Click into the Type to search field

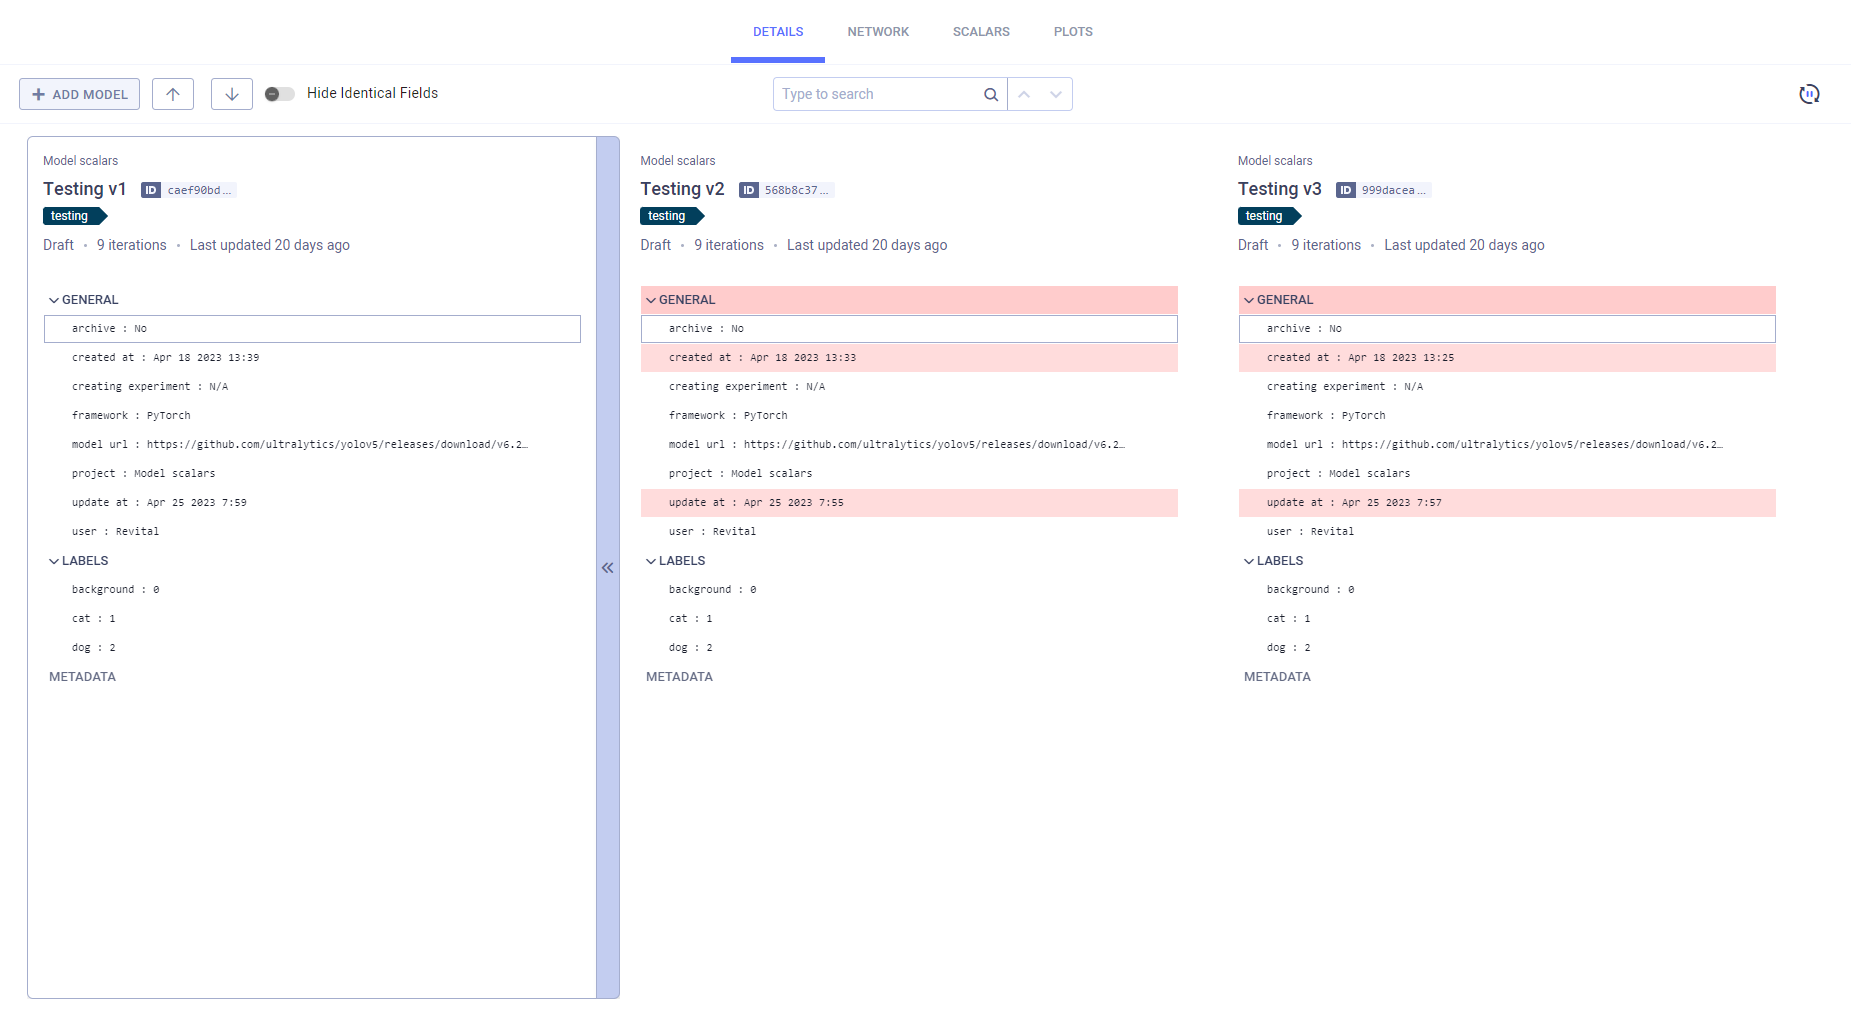click(875, 94)
